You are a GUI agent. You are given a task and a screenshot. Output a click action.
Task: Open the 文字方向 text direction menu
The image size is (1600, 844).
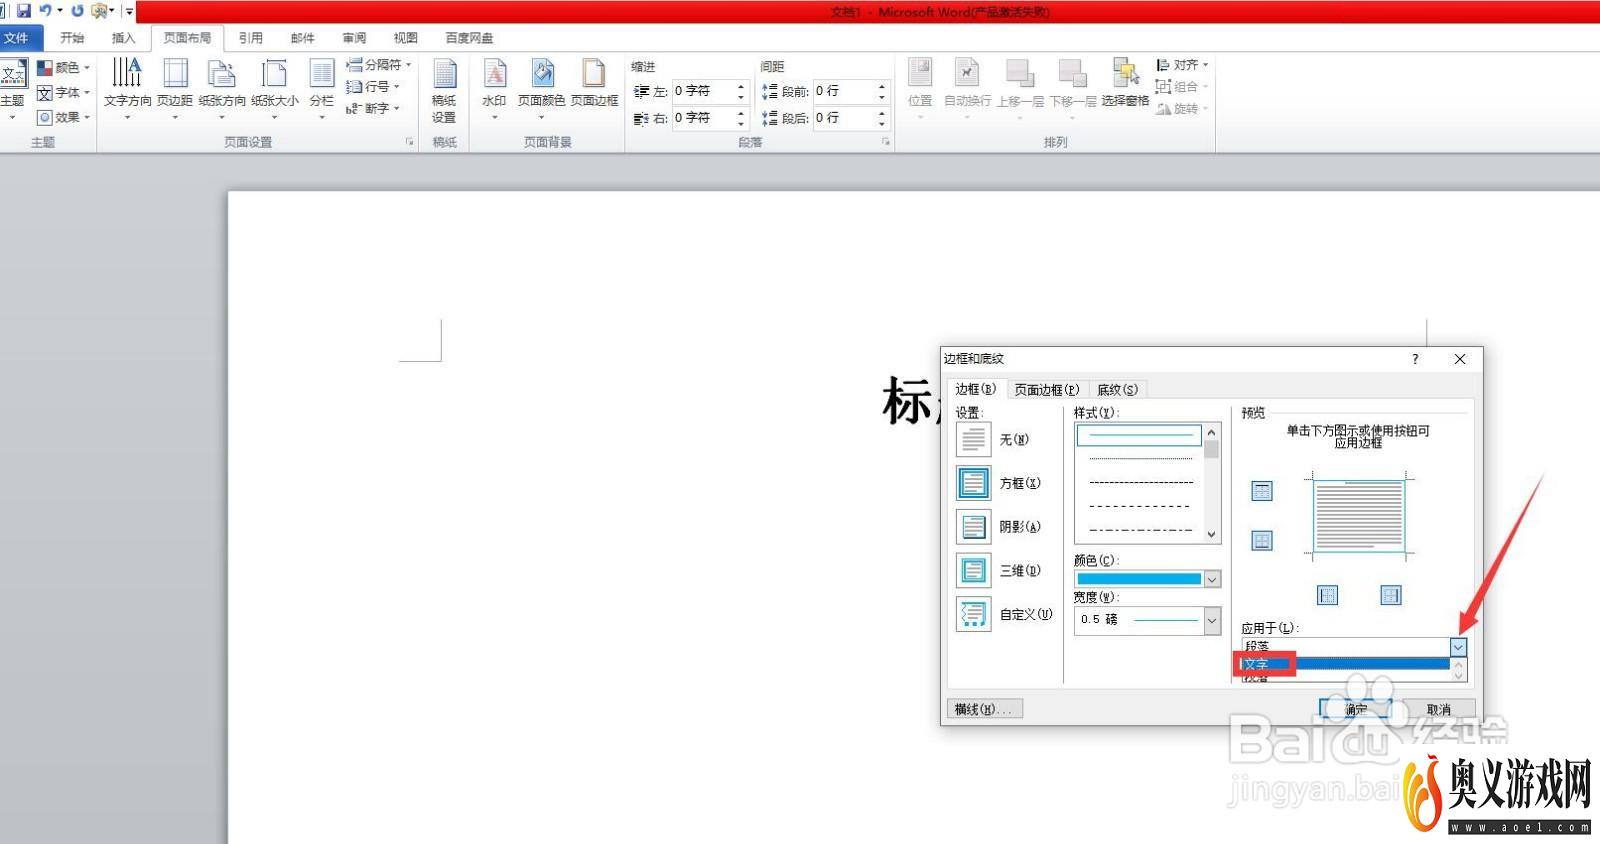coord(127,88)
